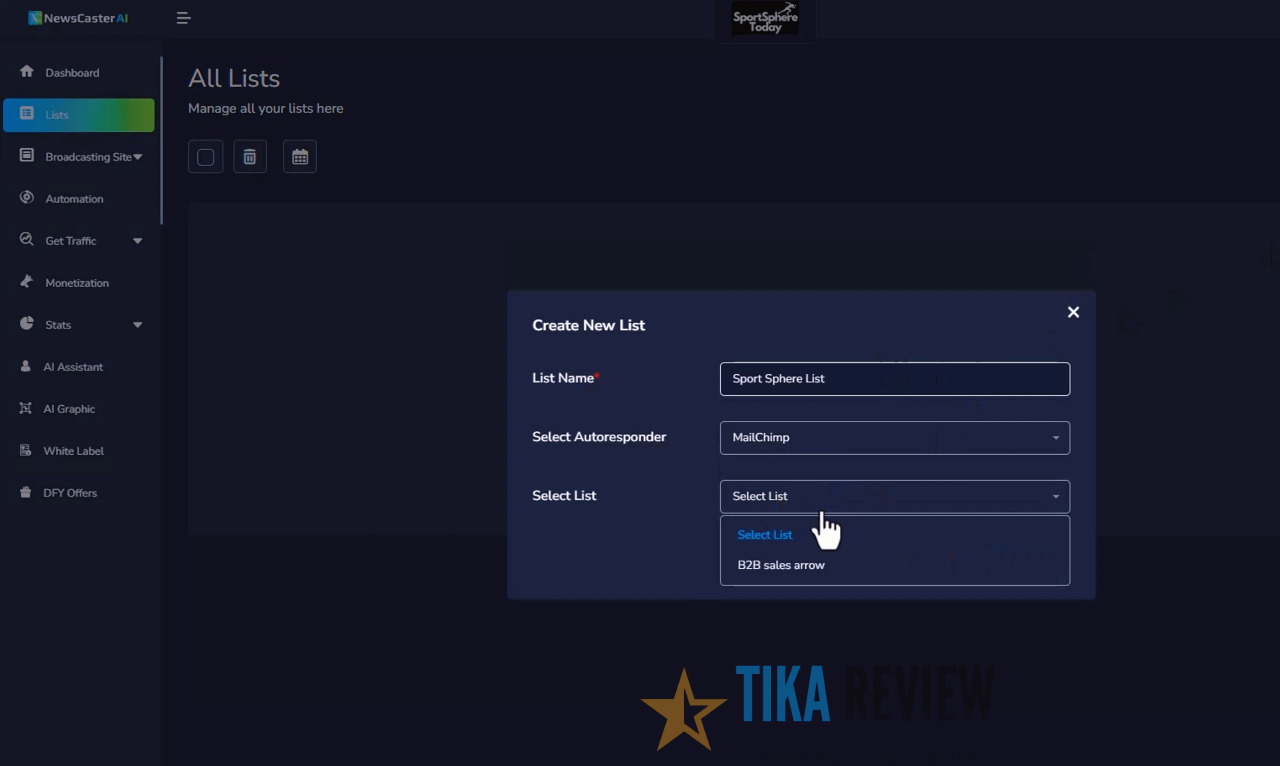Click the Get Traffic search icon
The image size is (1280, 766).
click(27, 240)
